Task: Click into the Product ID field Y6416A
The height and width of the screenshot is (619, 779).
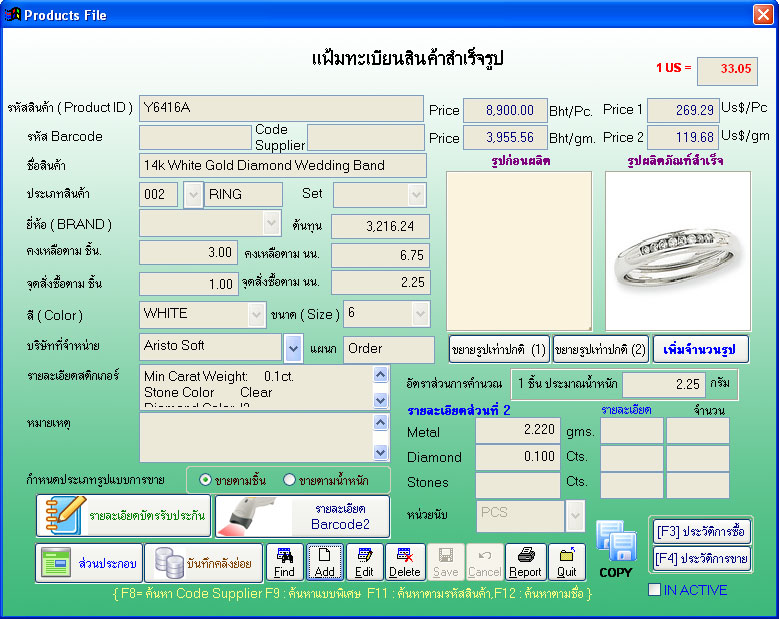Action: (x=281, y=108)
